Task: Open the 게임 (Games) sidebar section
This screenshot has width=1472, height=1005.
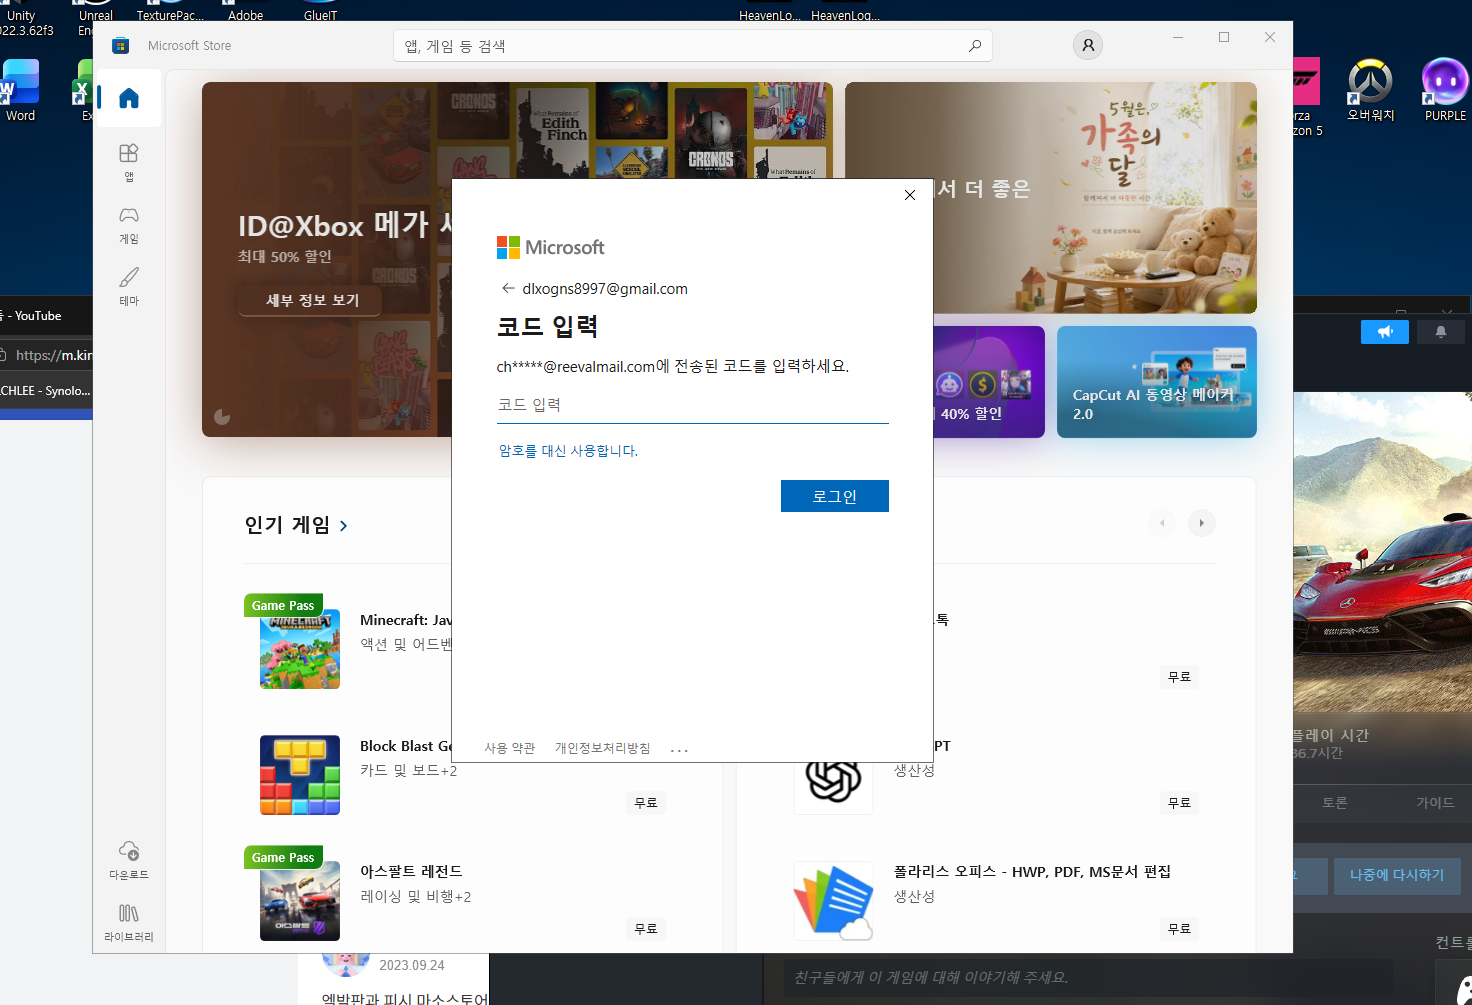Action: [x=128, y=224]
